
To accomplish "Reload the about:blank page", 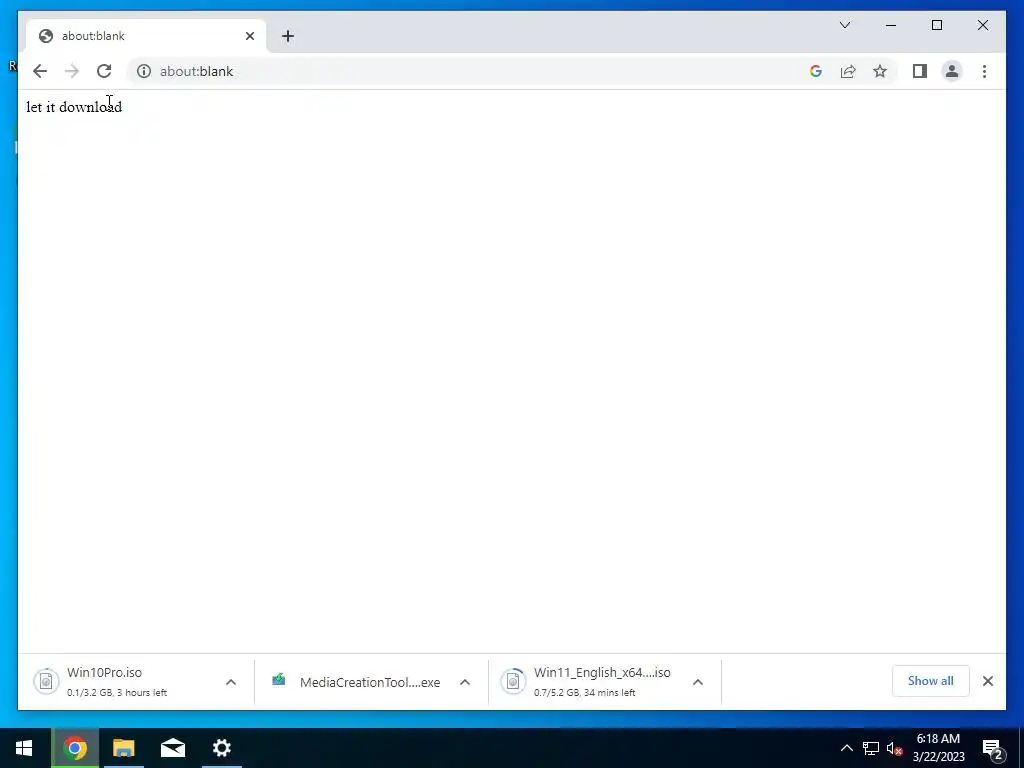I will pos(104,71).
